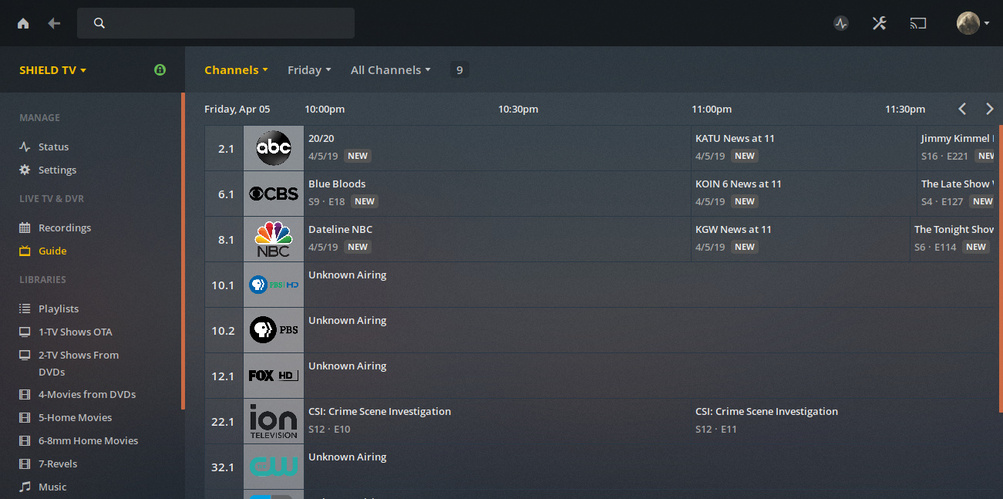Open the user avatar account menu
This screenshot has width=1003, height=499.
(x=972, y=24)
